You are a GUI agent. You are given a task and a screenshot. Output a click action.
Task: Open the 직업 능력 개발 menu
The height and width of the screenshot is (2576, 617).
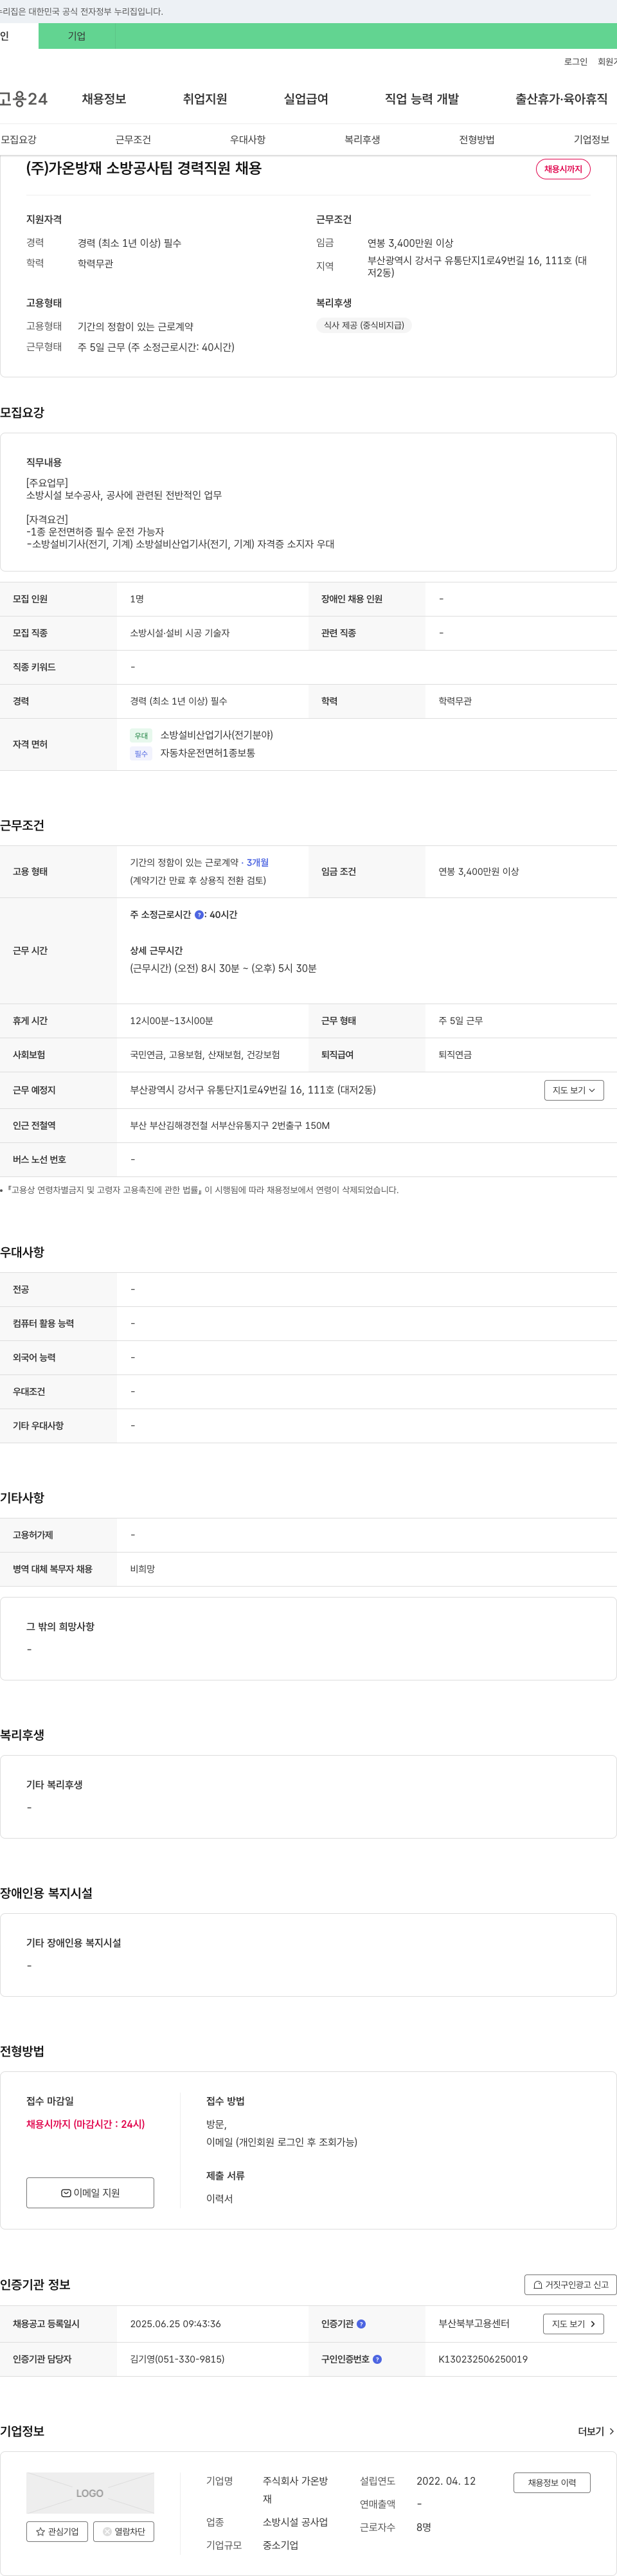[x=422, y=99]
